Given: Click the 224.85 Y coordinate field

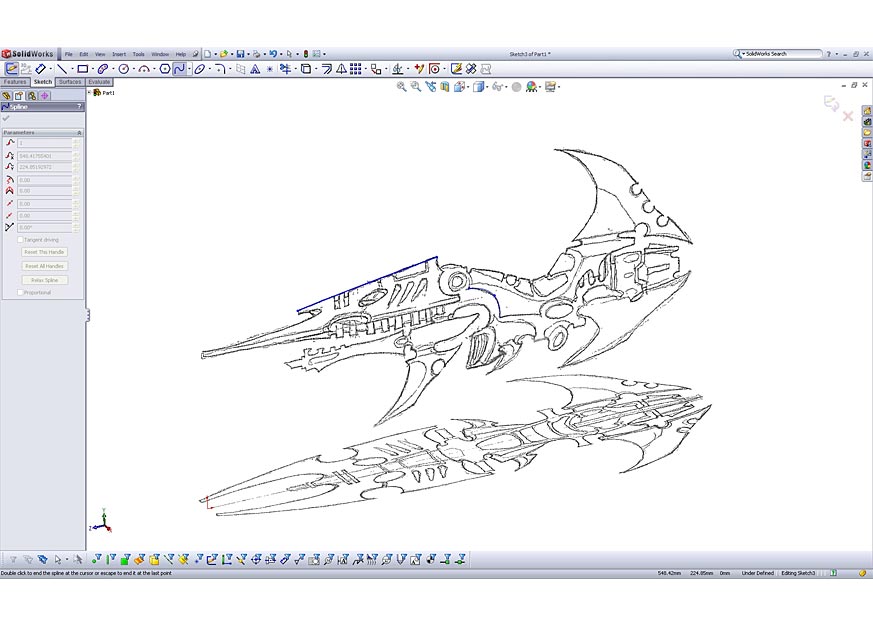Looking at the screenshot, I should [x=45, y=167].
